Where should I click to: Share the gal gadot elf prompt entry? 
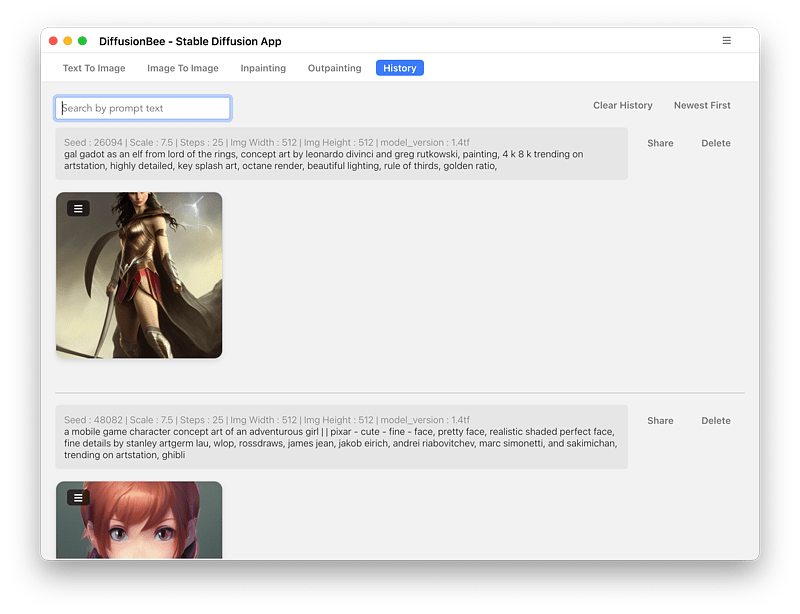click(660, 143)
